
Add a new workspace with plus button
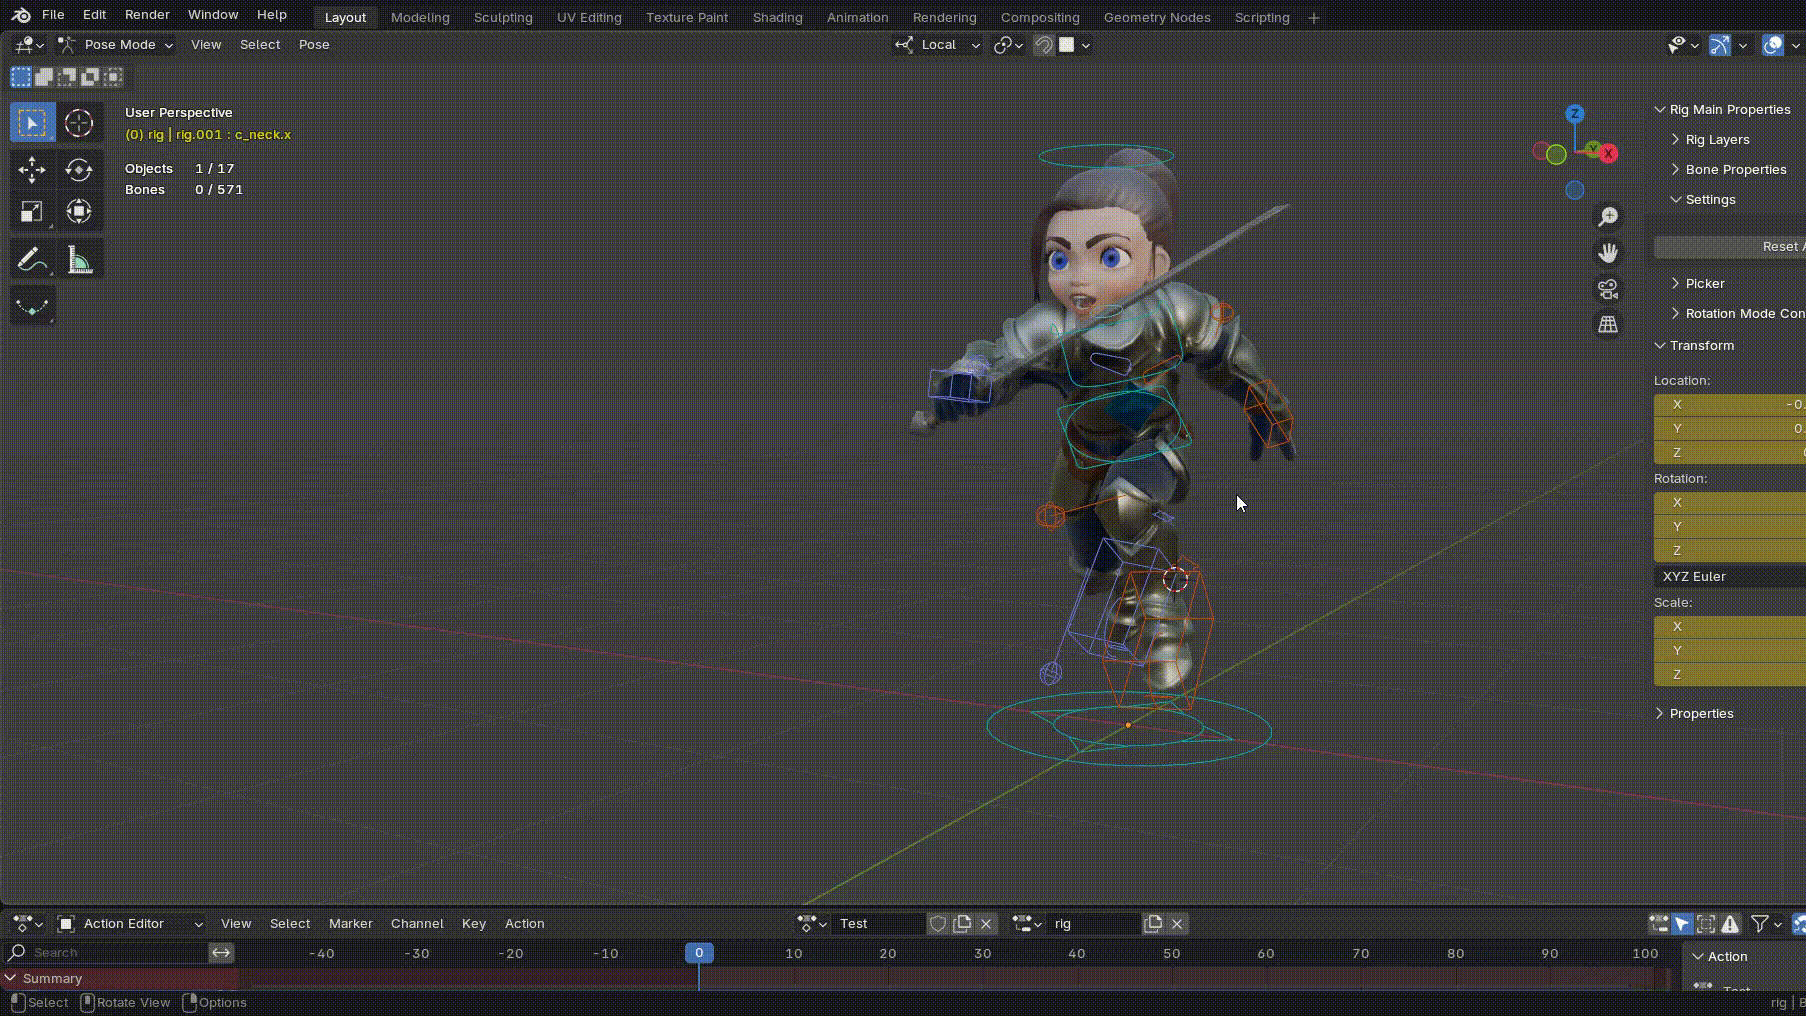(x=1314, y=17)
